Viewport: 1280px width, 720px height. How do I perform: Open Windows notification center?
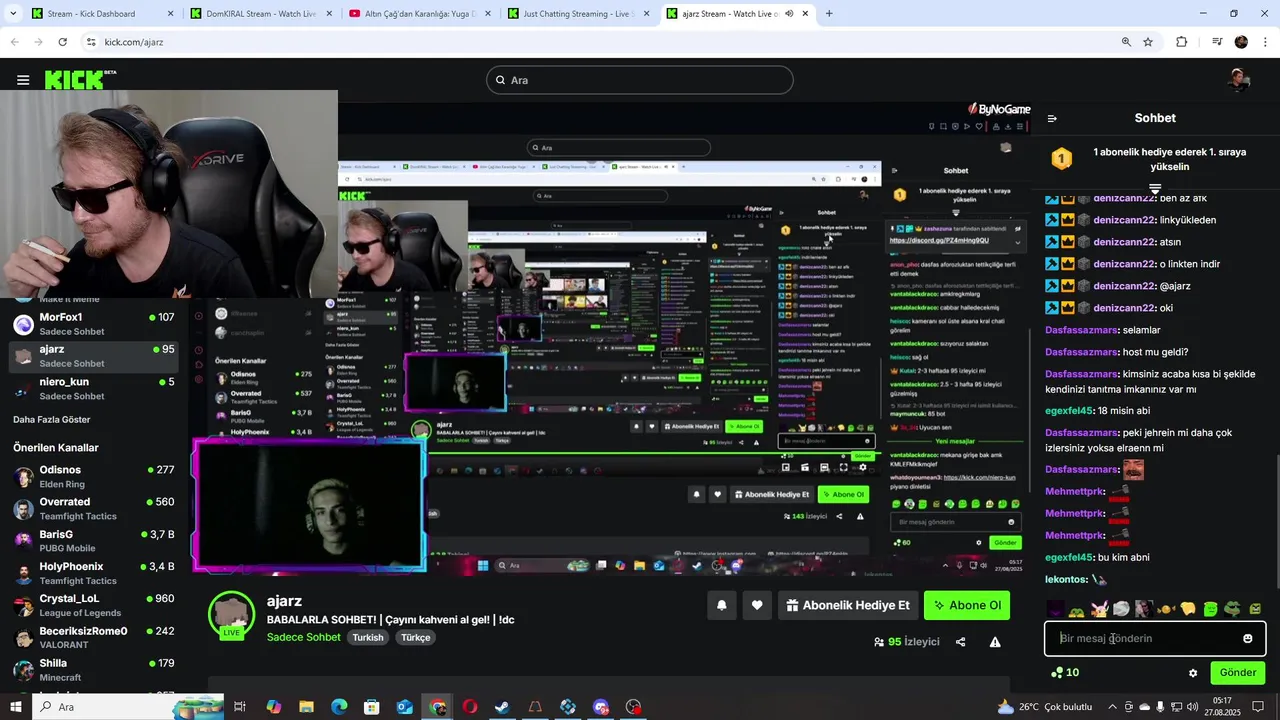pyautogui.click(x=1258, y=707)
